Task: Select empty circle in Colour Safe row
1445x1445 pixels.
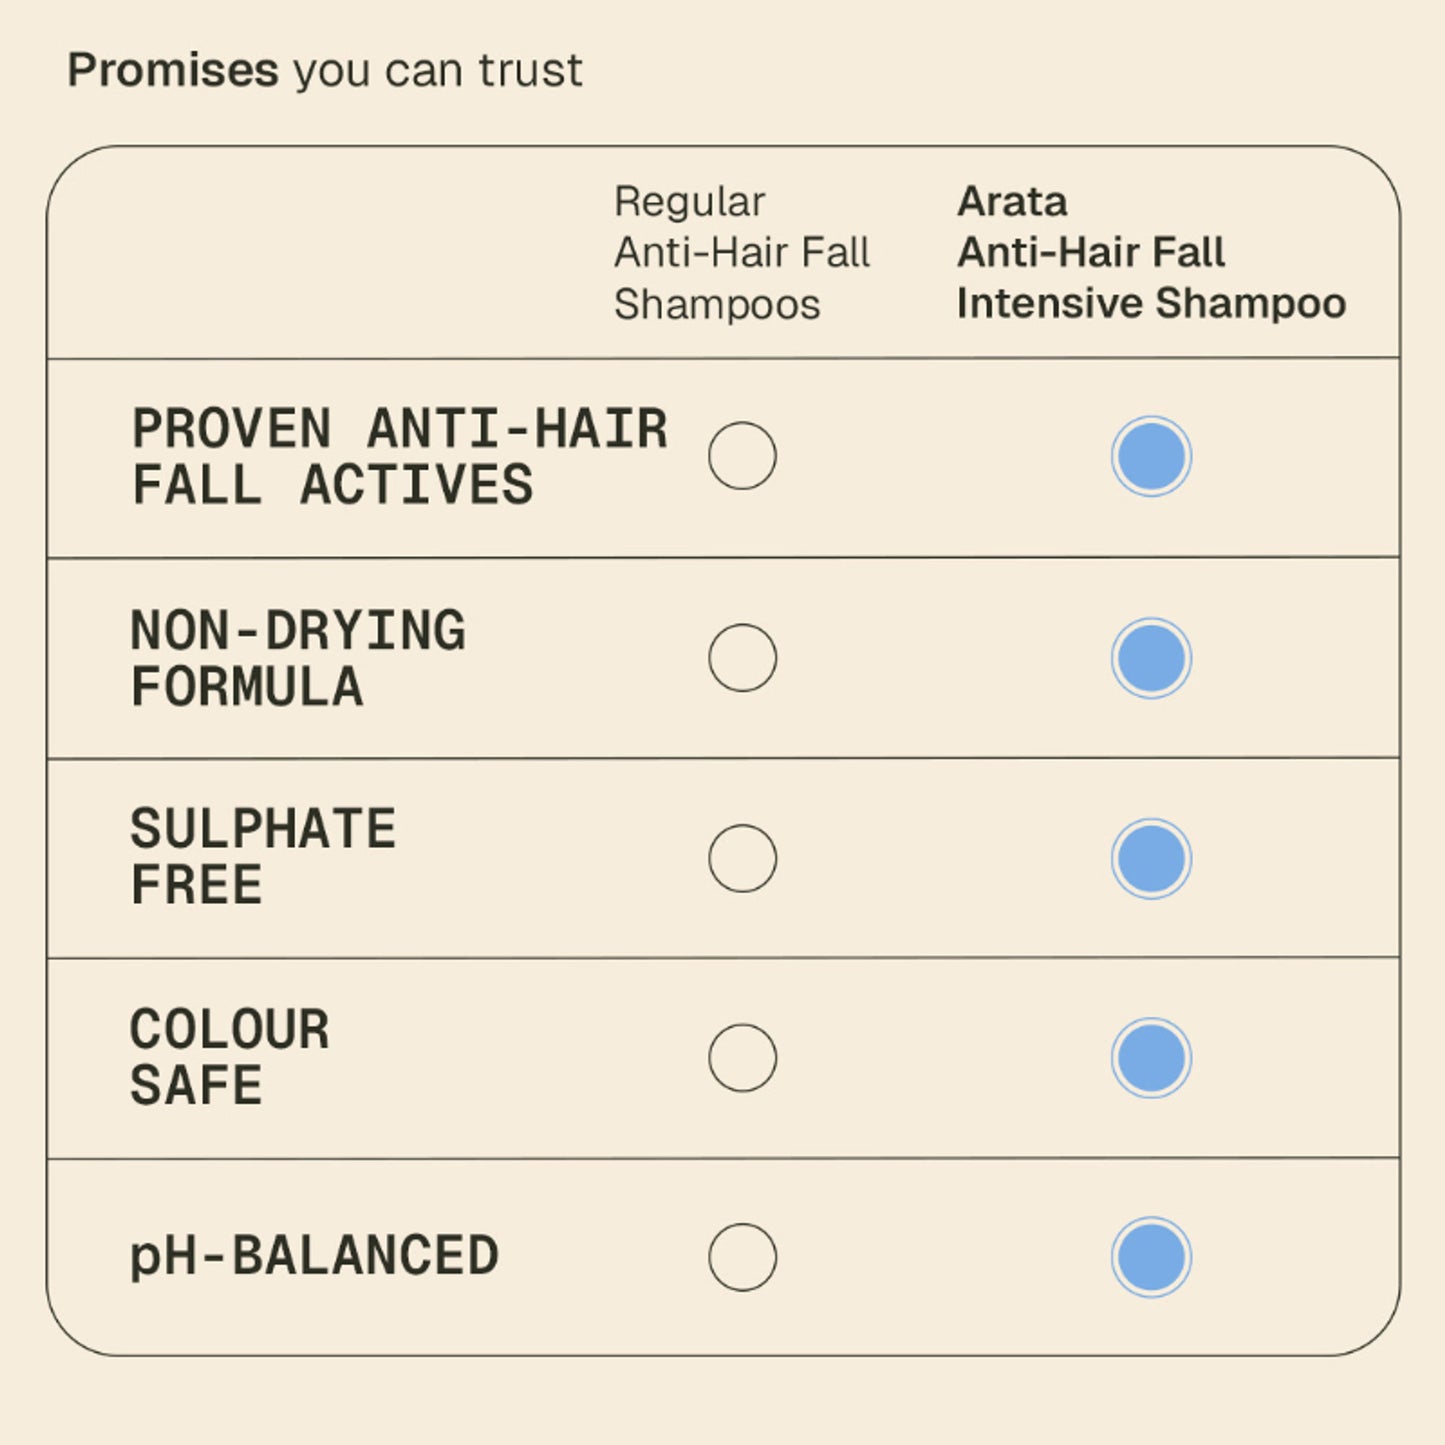Action: click(x=742, y=1057)
